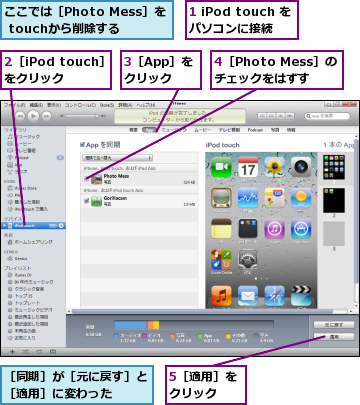This screenshot has height=405, width=360.
Task: Click the Gorillacam app icon in list
Action: point(97,201)
